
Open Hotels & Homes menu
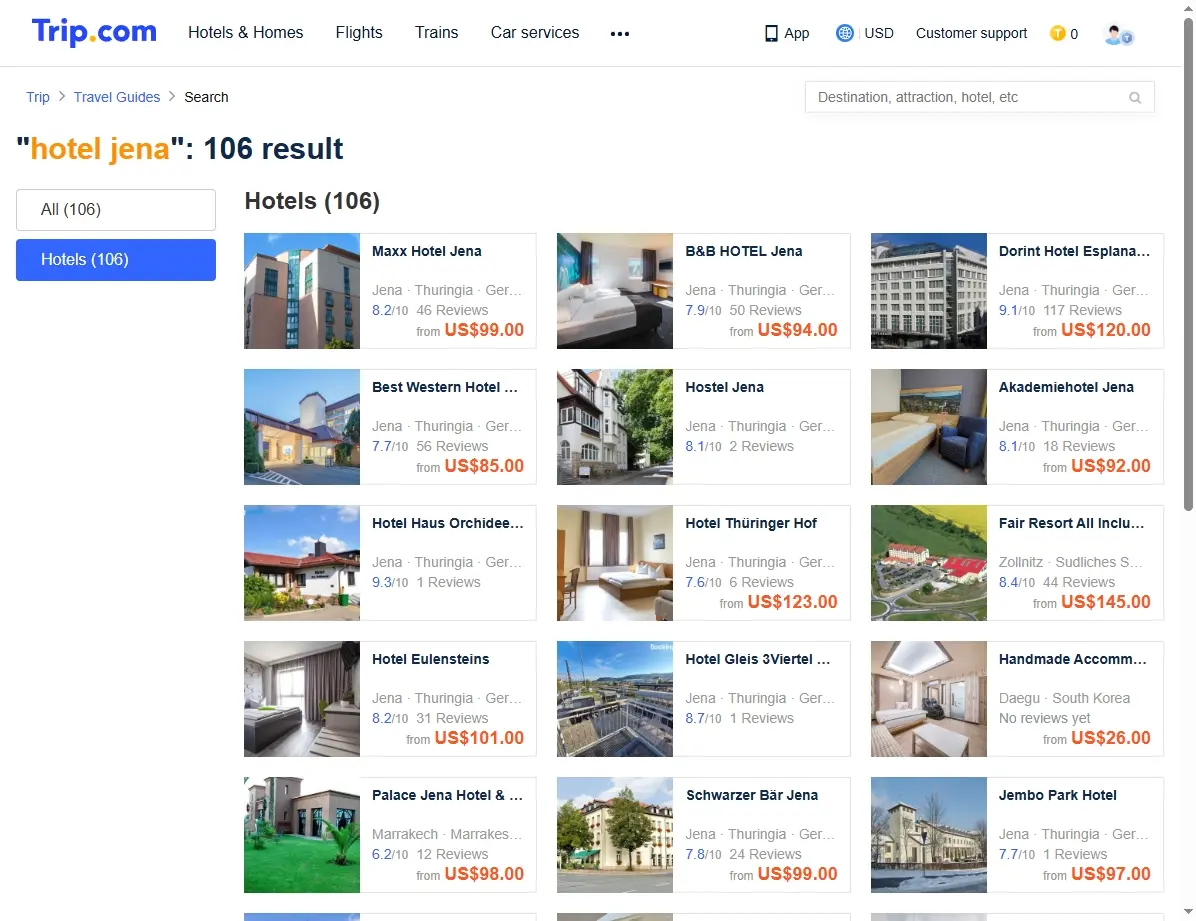pyautogui.click(x=246, y=33)
